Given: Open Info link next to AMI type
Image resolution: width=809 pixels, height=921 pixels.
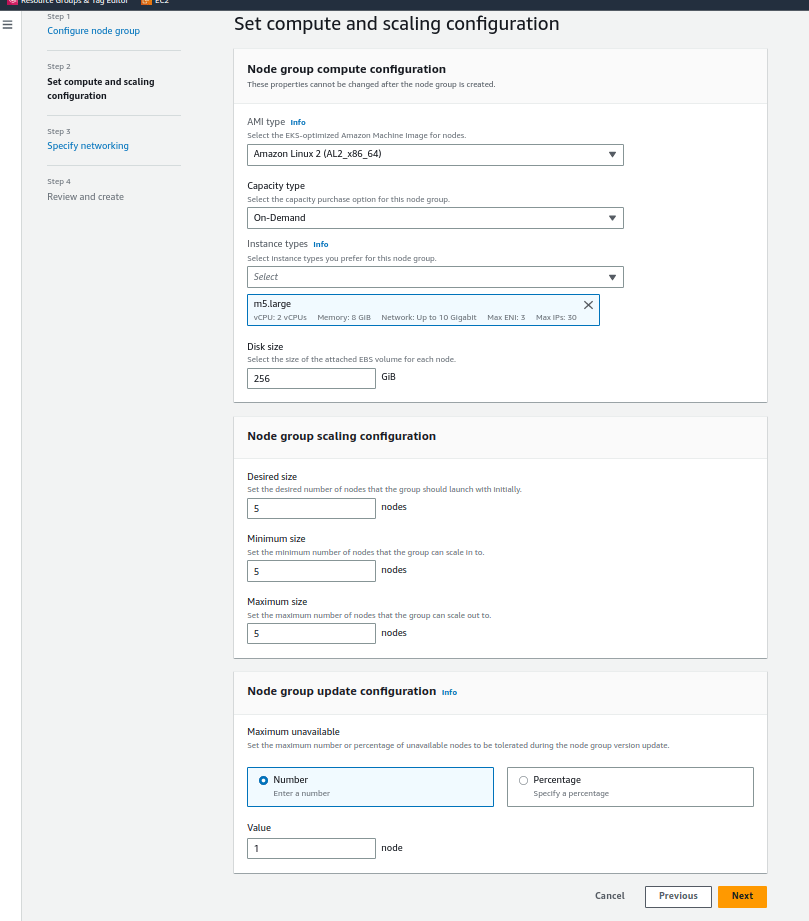Looking at the screenshot, I should [298, 122].
